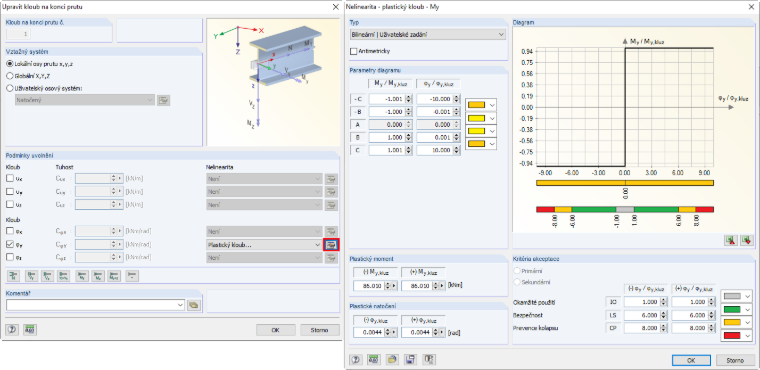This screenshot has height=370, width=760.
Task: Open help in the Upravit kloub dialog
Action: tap(13, 330)
